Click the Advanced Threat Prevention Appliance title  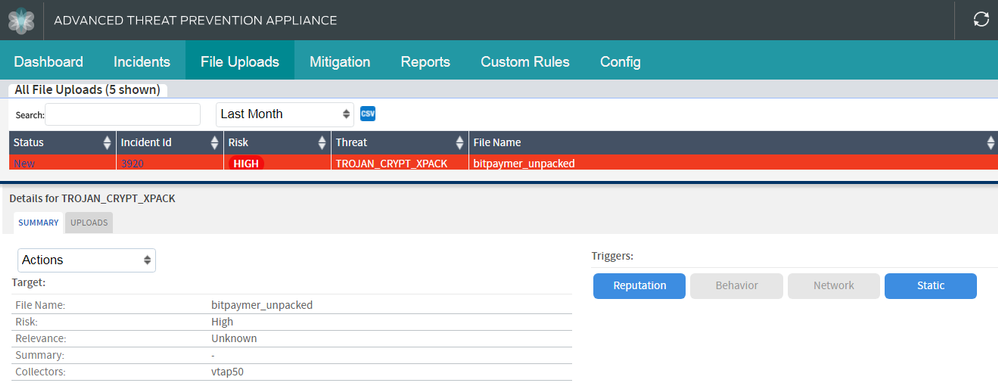(195, 20)
